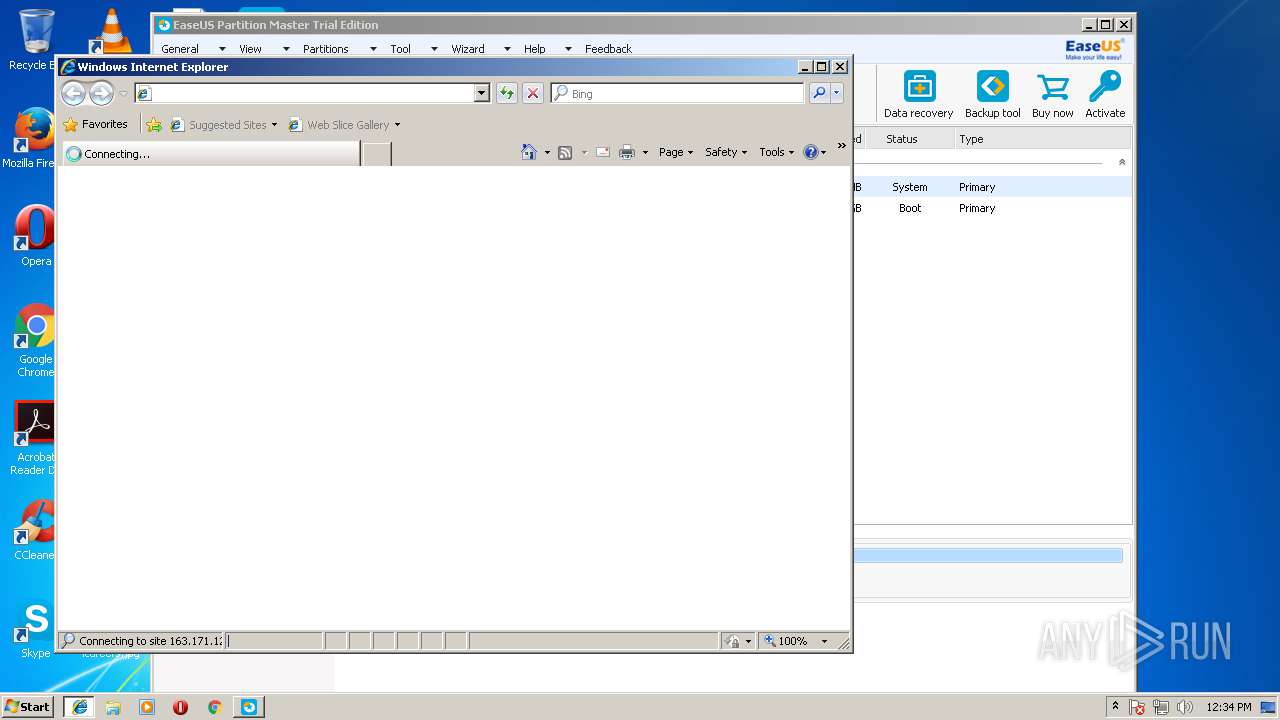Screen dimensions: 1280x720
Task: Click Internet Explorer taskbar icon
Action: pos(80,707)
